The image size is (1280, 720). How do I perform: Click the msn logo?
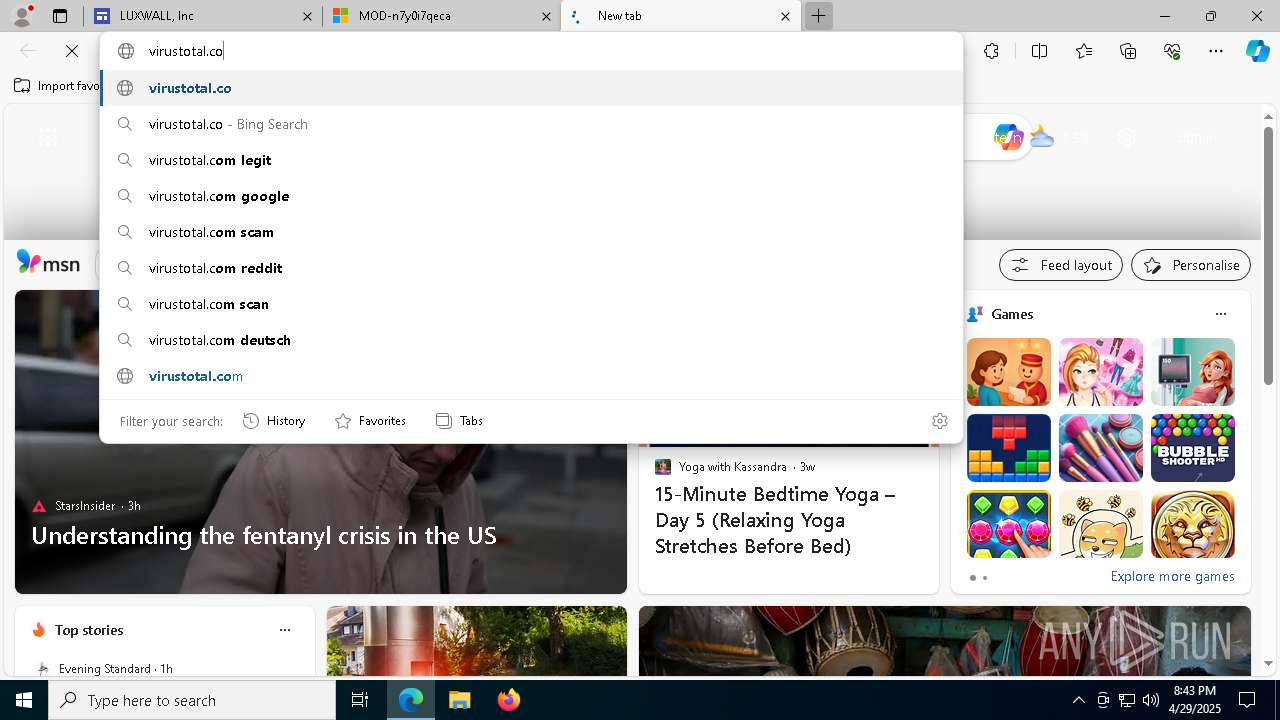48,263
